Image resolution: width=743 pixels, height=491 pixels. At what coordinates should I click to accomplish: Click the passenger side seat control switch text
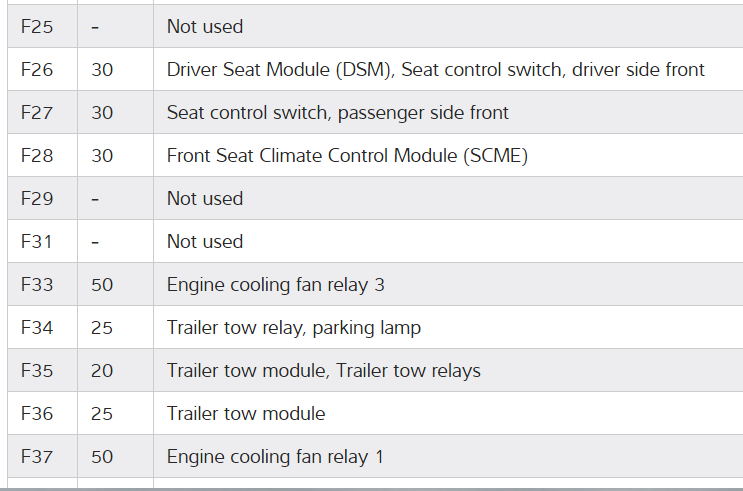tap(337, 113)
